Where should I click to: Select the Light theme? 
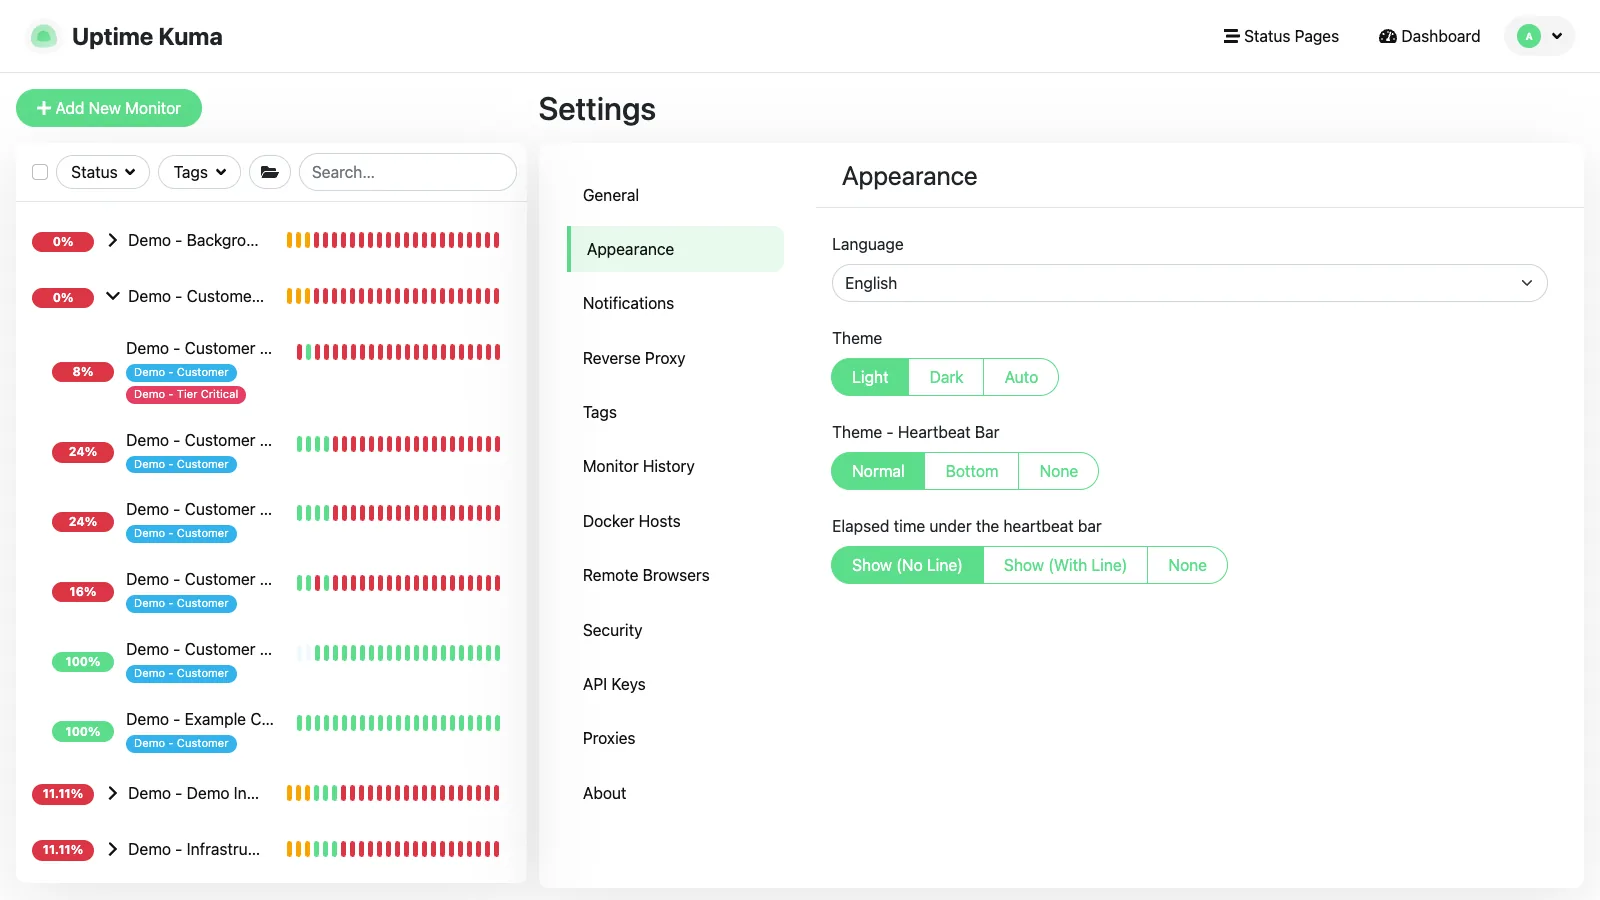click(870, 377)
